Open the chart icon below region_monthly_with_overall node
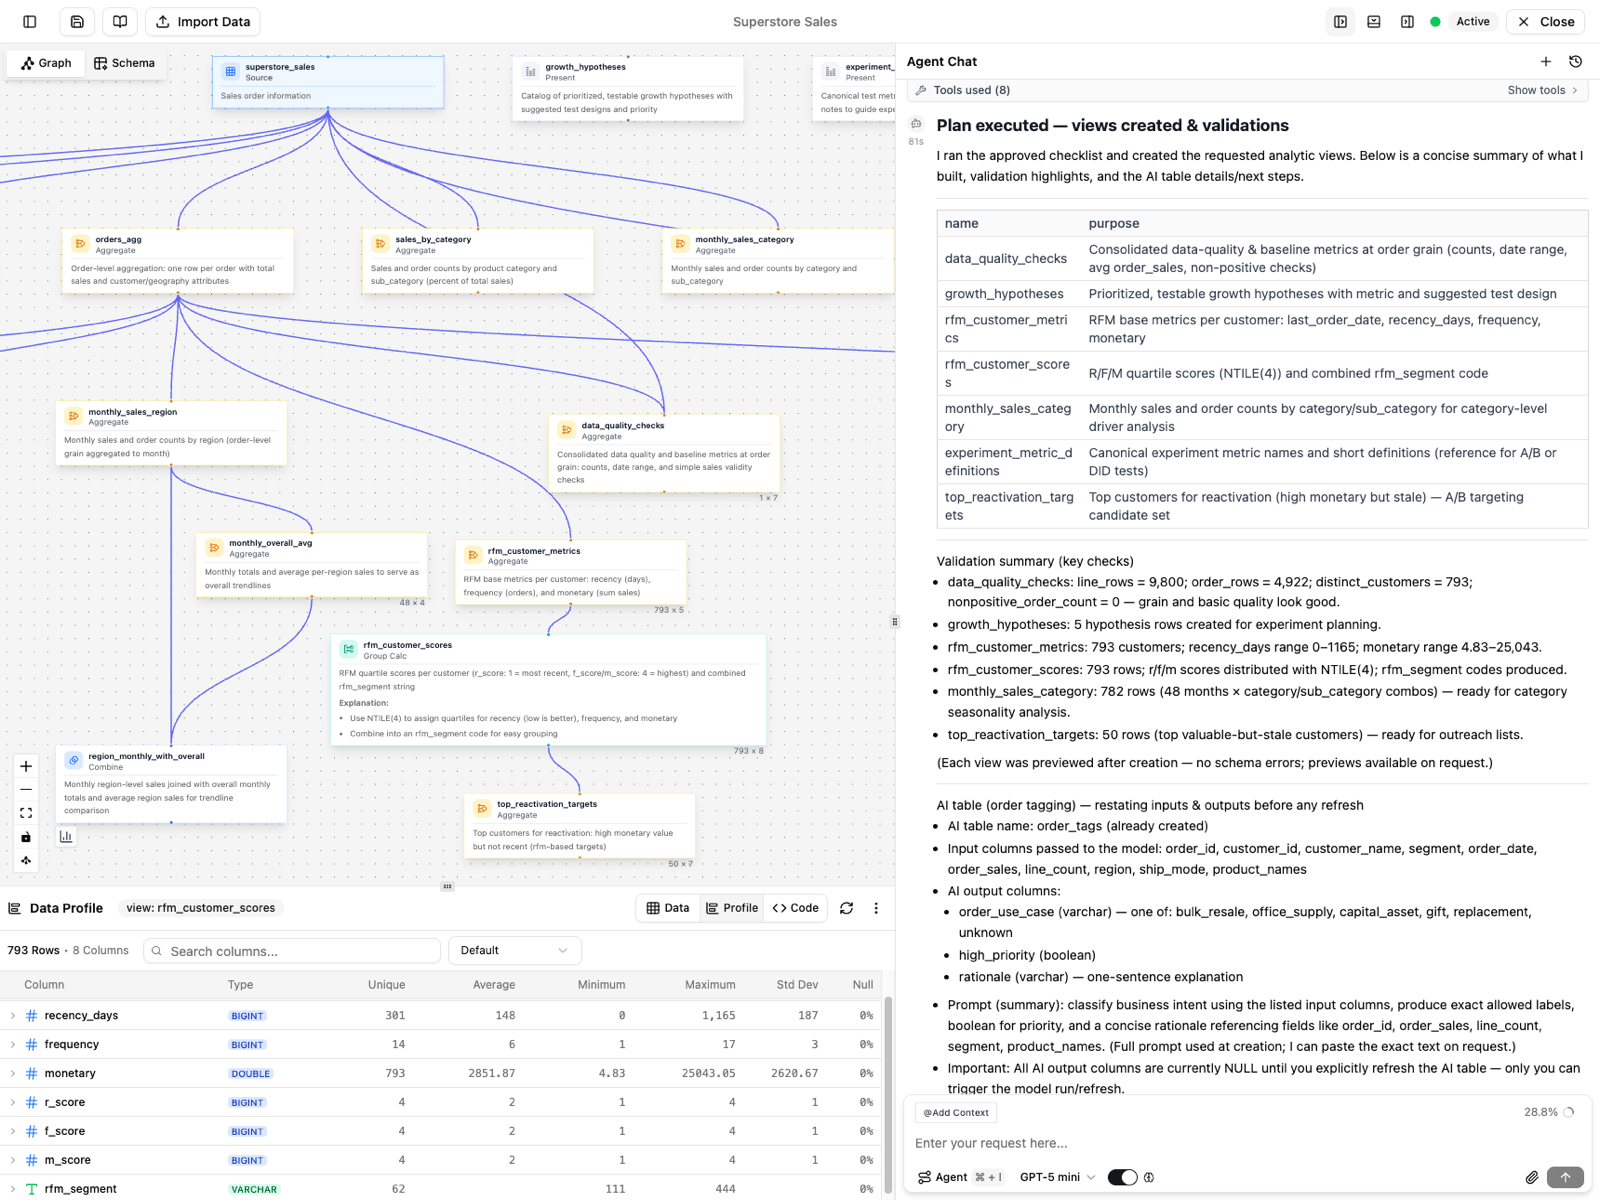Viewport: 1600px width, 1200px height. point(66,836)
